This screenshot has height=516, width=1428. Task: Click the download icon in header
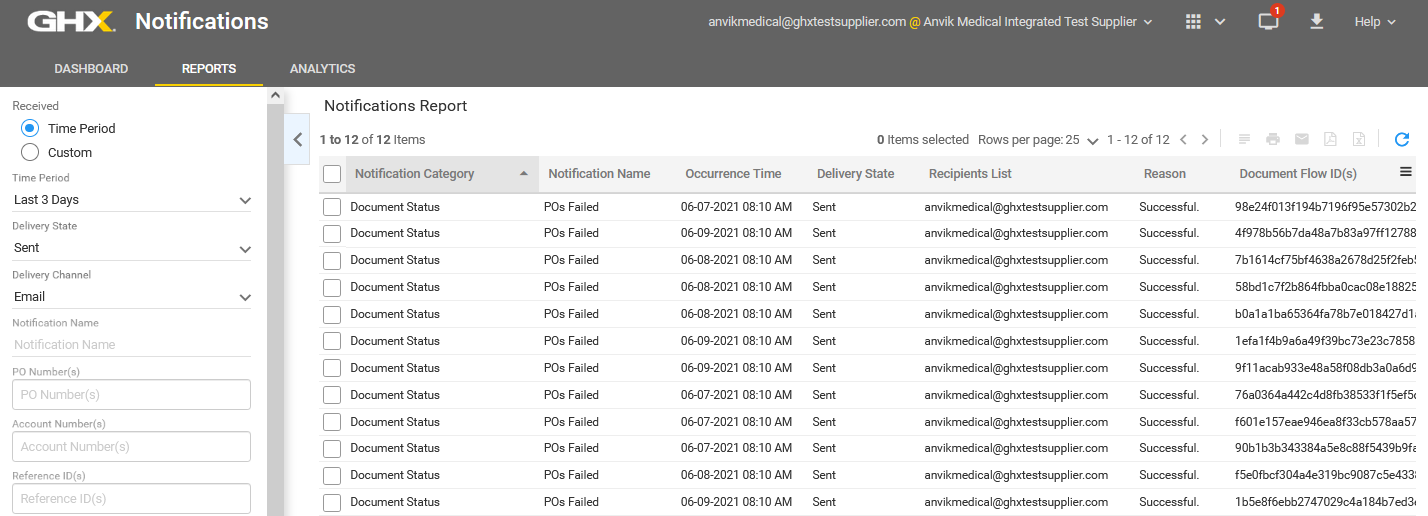(1317, 22)
